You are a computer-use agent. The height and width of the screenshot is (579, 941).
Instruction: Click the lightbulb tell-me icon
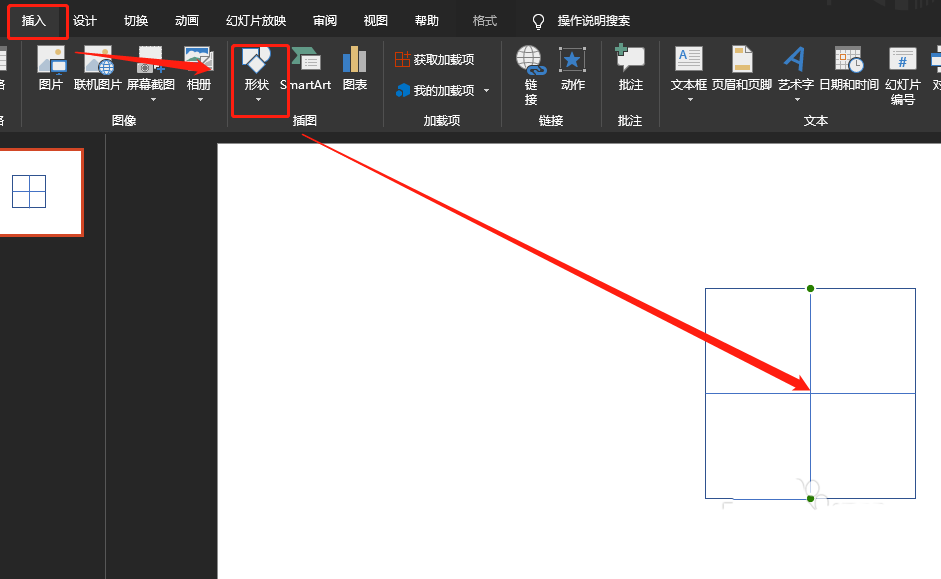538,22
